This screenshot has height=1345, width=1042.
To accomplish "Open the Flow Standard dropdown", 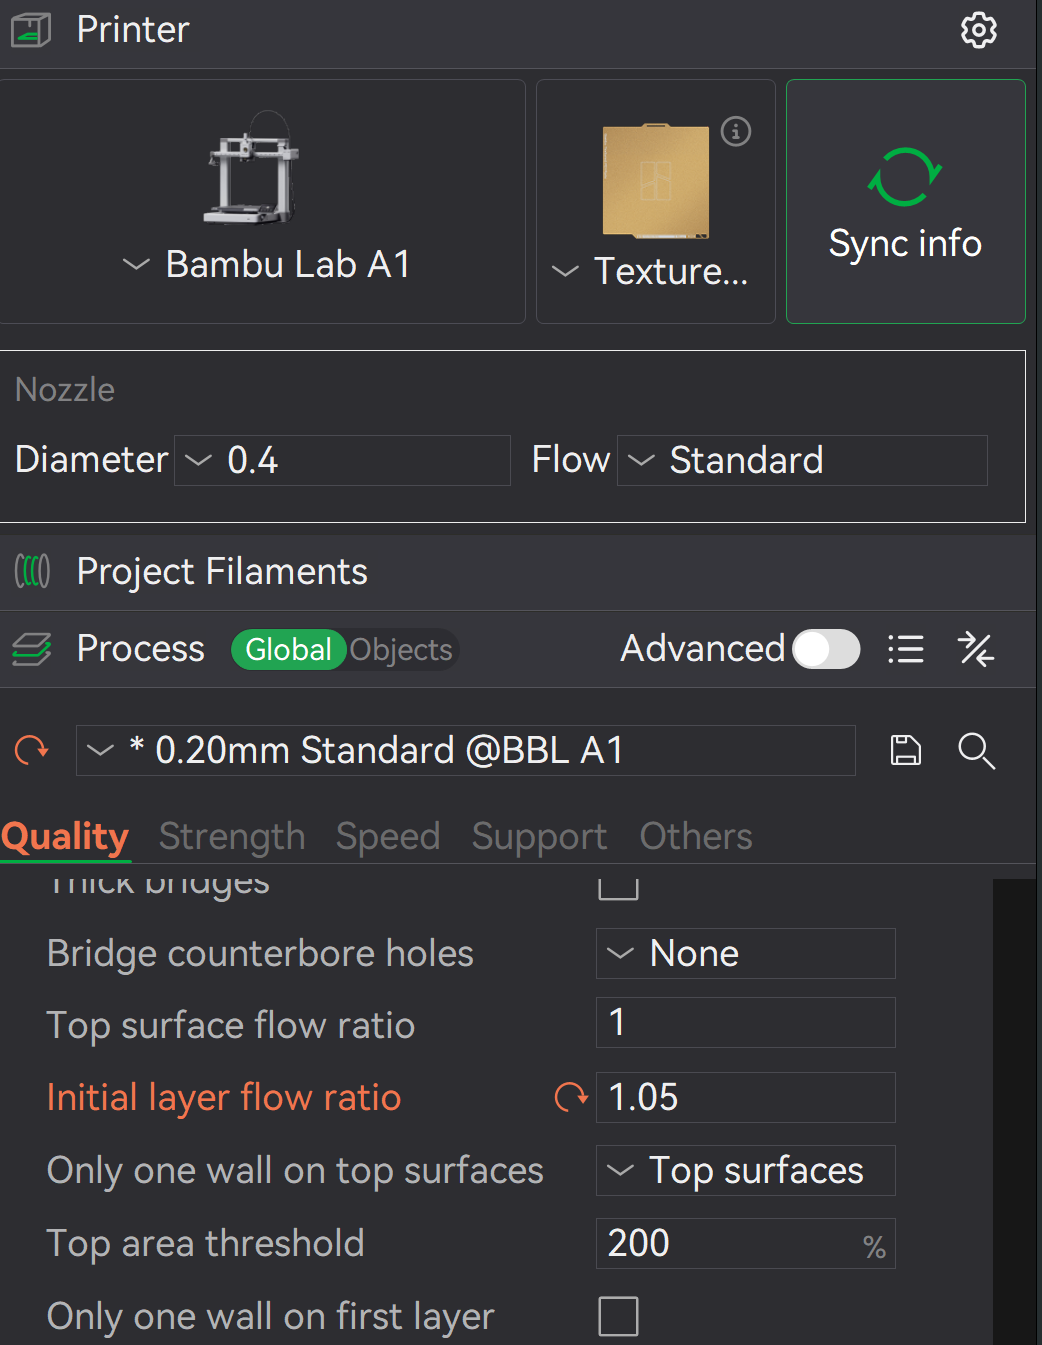I will click(802, 460).
